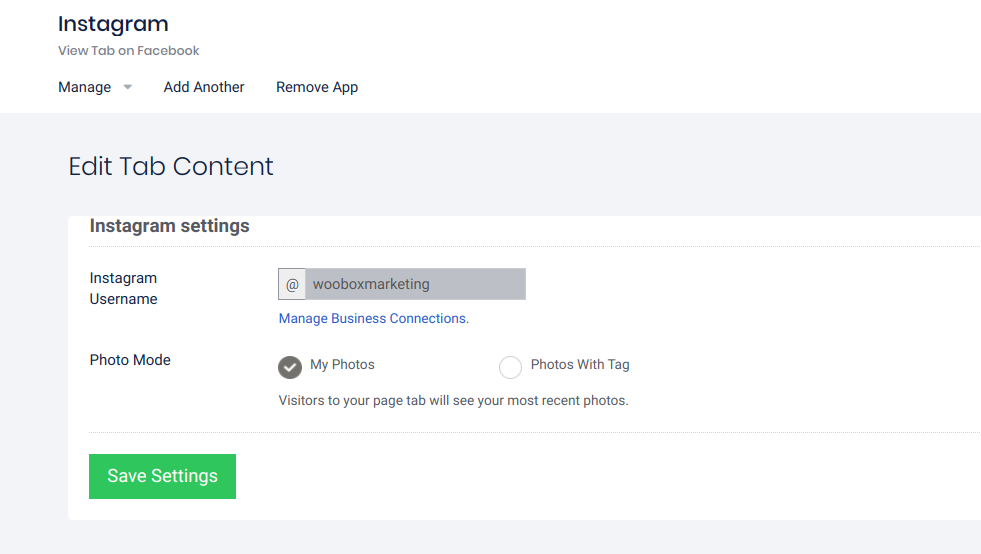The image size is (981, 554).
Task: Click the Instagram settings section header
Action: 169,226
